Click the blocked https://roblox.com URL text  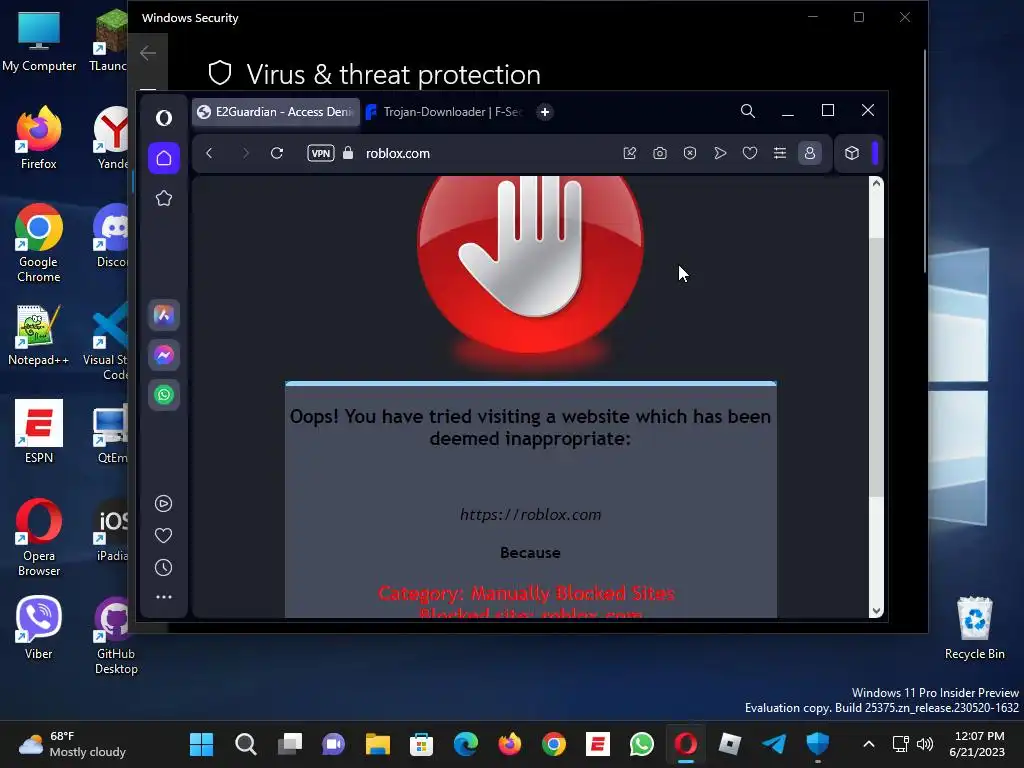click(x=530, y=515)
